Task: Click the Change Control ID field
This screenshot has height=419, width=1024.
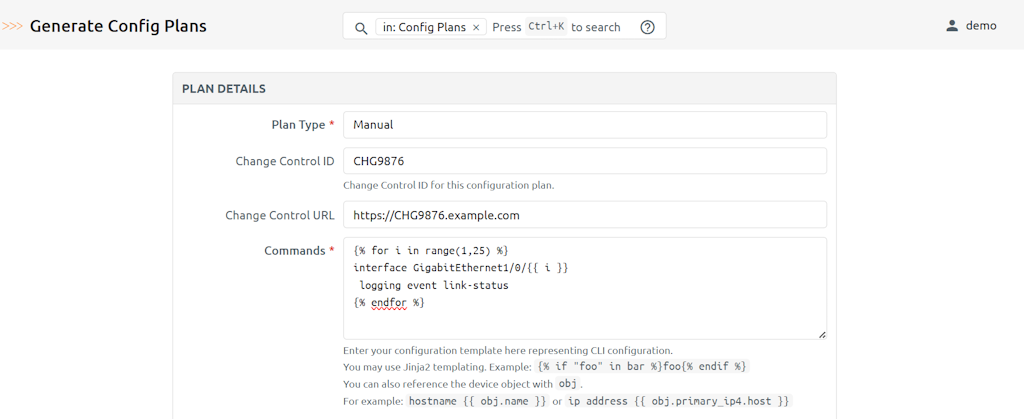Action: 584,161
